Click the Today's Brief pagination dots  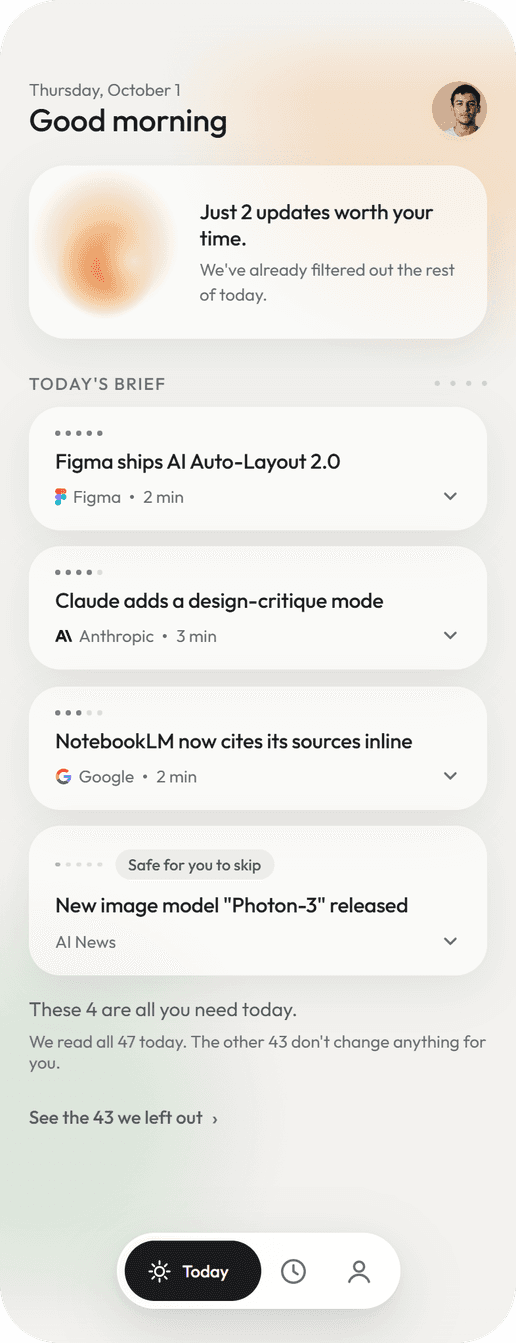pyautogui.click(x=461, y=384)
